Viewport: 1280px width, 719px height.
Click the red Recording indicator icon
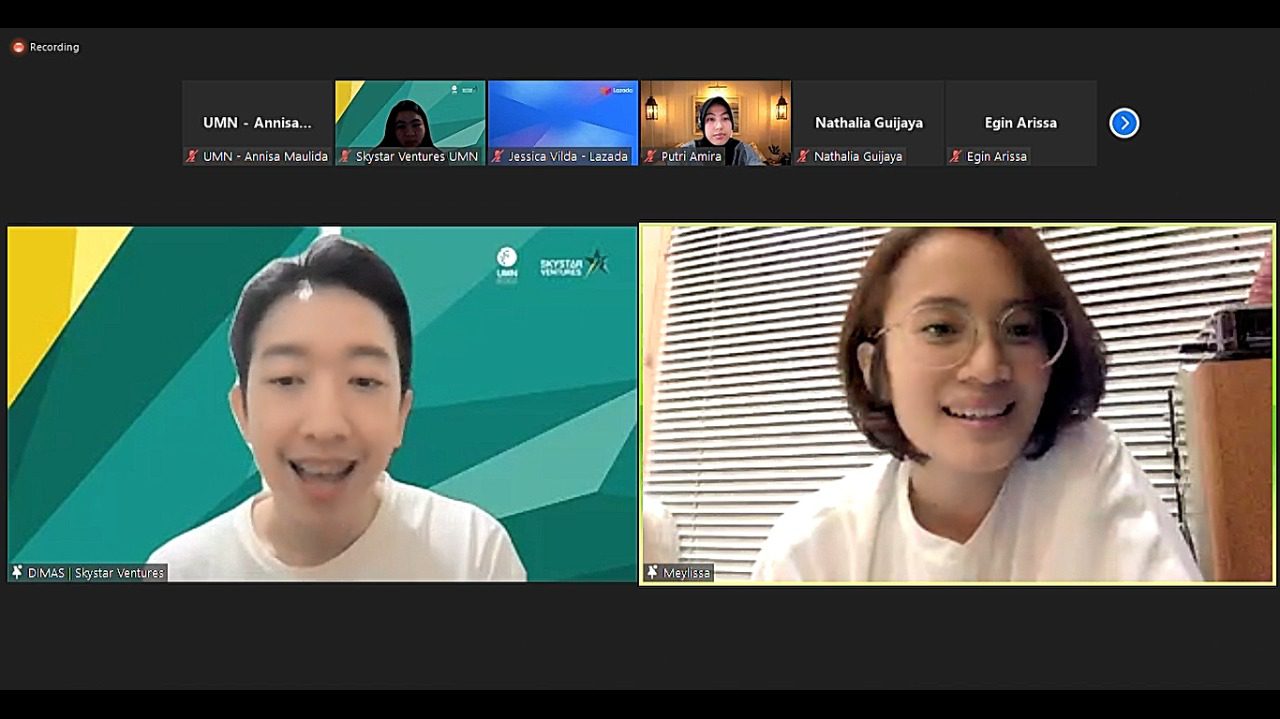[x=18, y=47]
